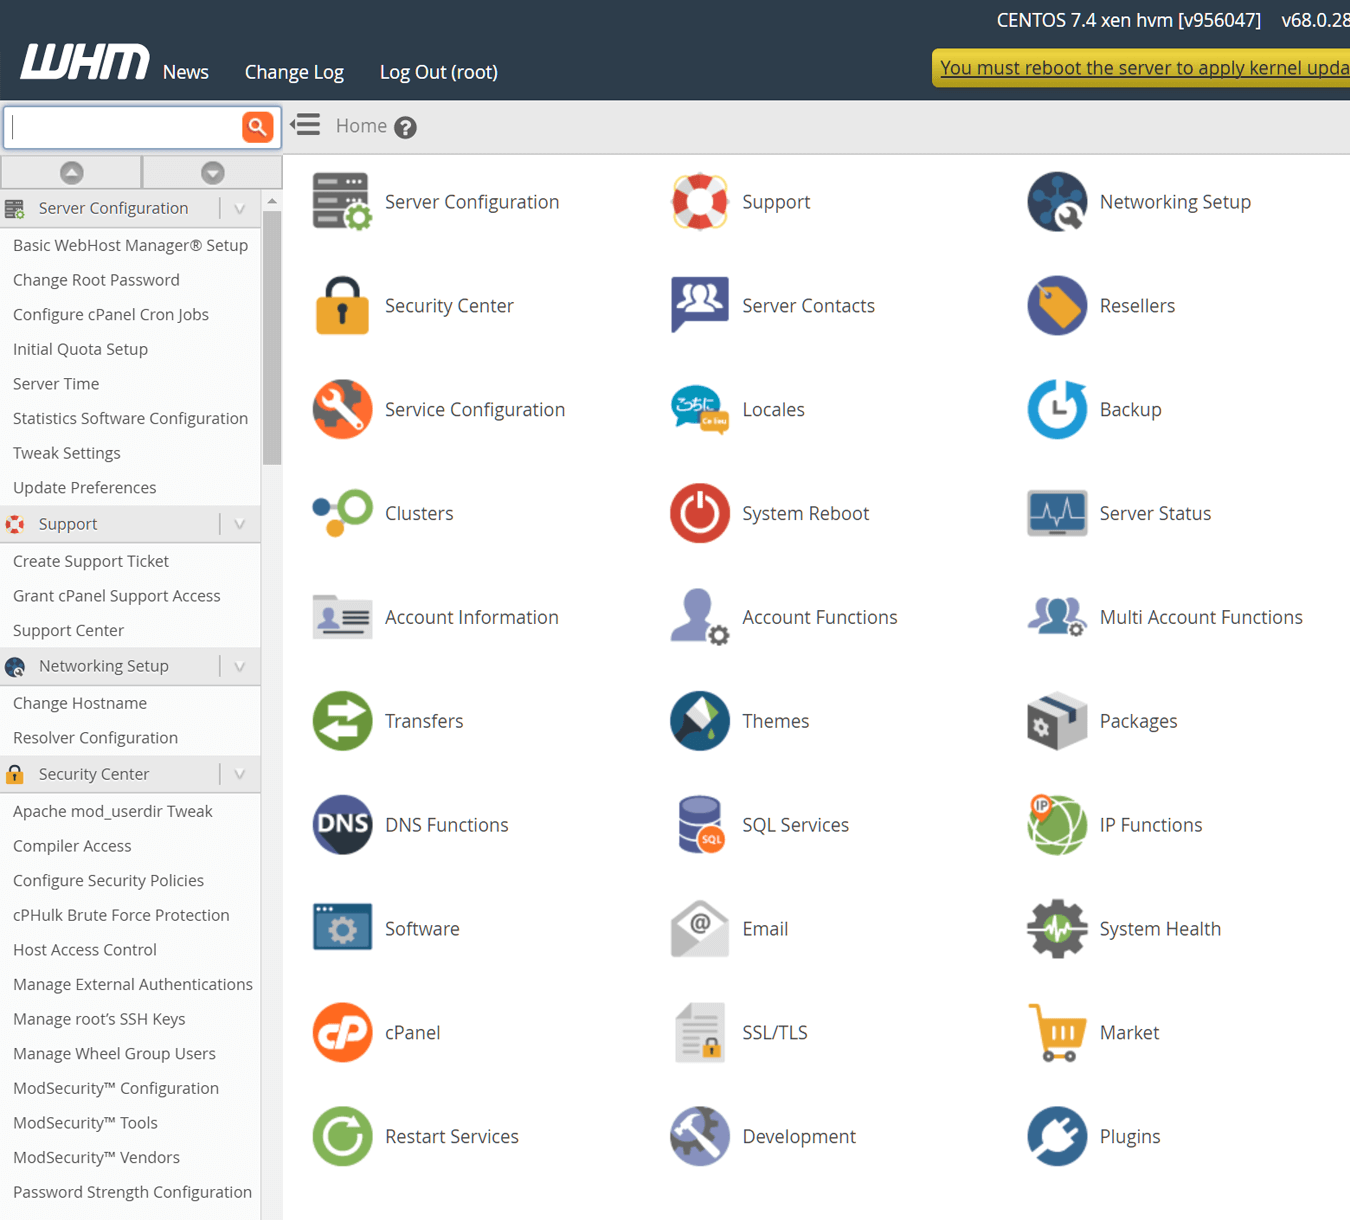Image resolution: width=1350 pixels, height=1220 pixels.
Task: Click the orange search magnifier button
Action: pyautogui.click(x=257, y=127)
